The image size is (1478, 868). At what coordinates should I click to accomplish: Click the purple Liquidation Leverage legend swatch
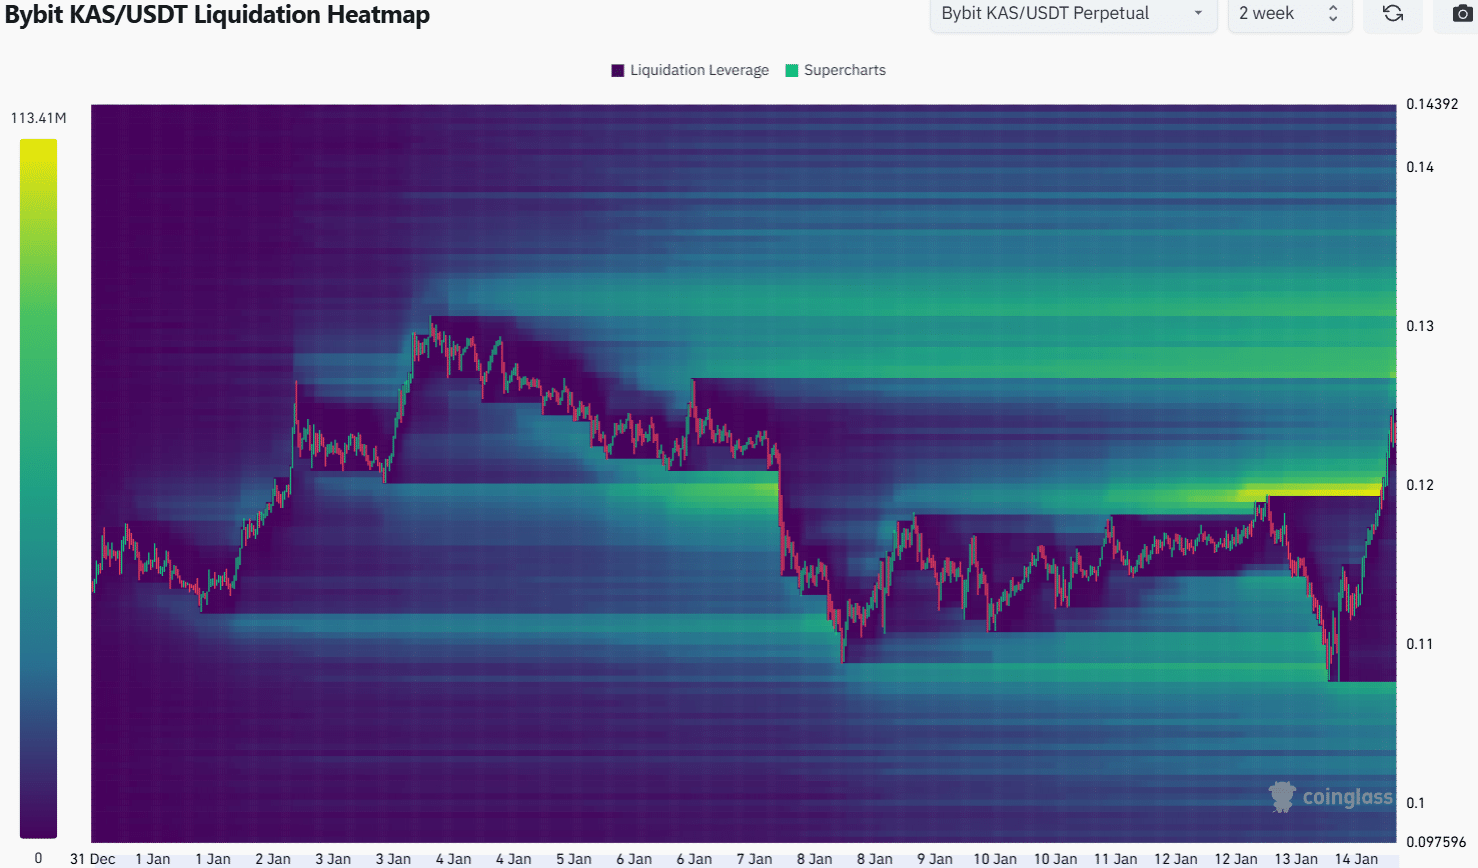[x=618, y=70]
